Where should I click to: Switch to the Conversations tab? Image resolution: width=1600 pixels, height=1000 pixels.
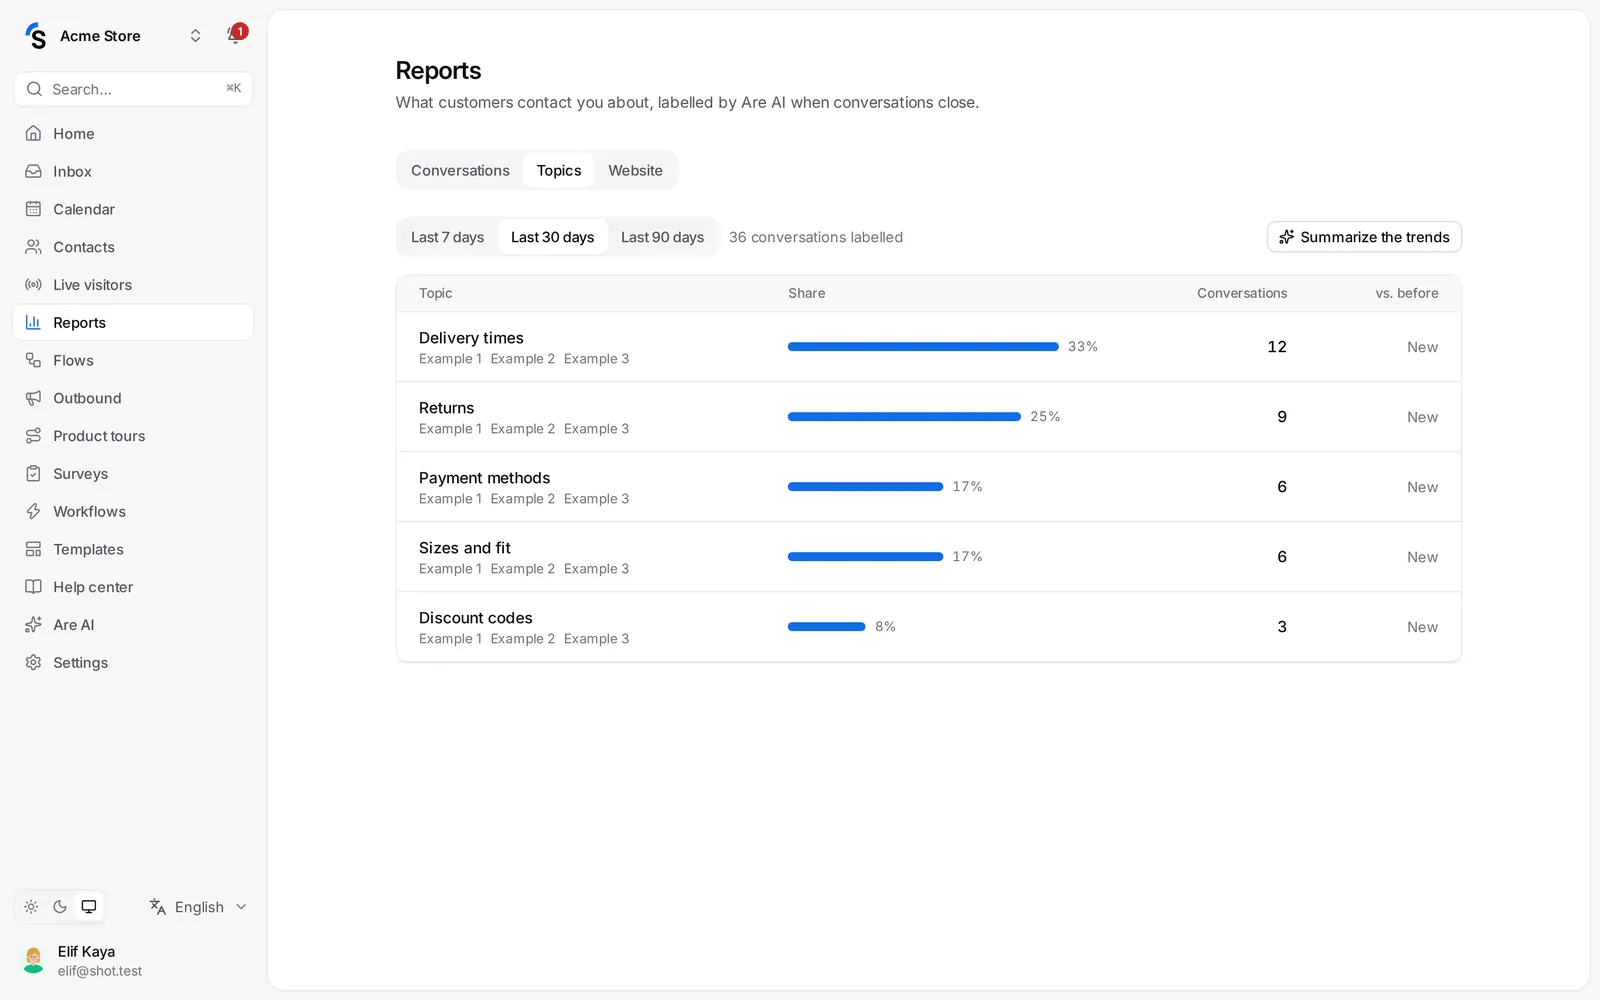point(460,170)
